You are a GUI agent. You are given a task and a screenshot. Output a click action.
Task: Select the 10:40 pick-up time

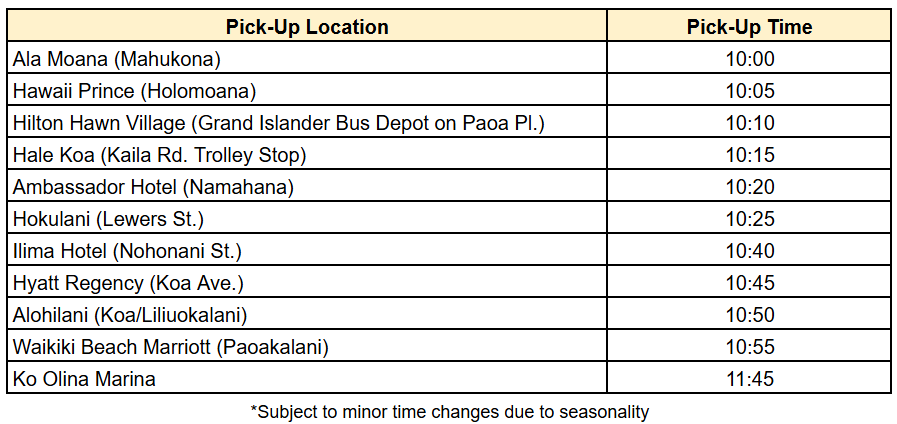coord(749,251)
